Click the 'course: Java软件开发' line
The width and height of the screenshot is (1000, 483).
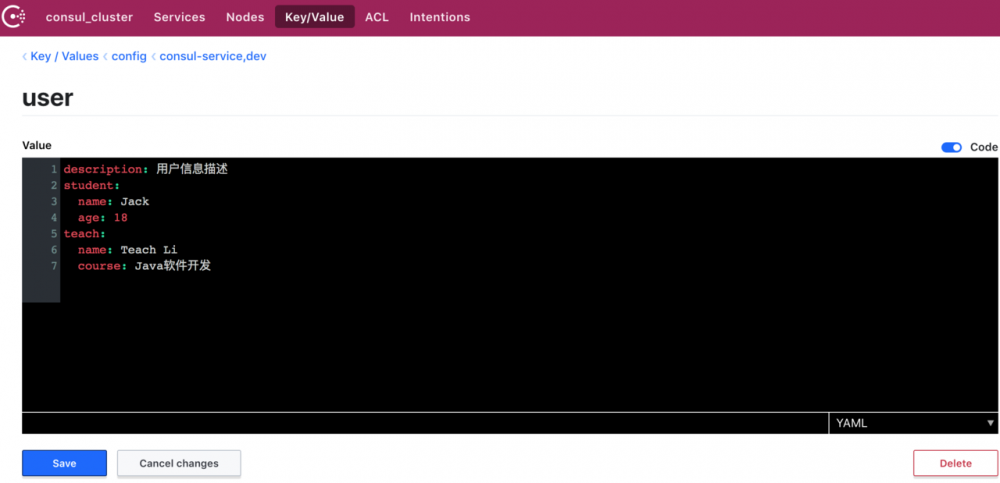click(x=144, y=265)
